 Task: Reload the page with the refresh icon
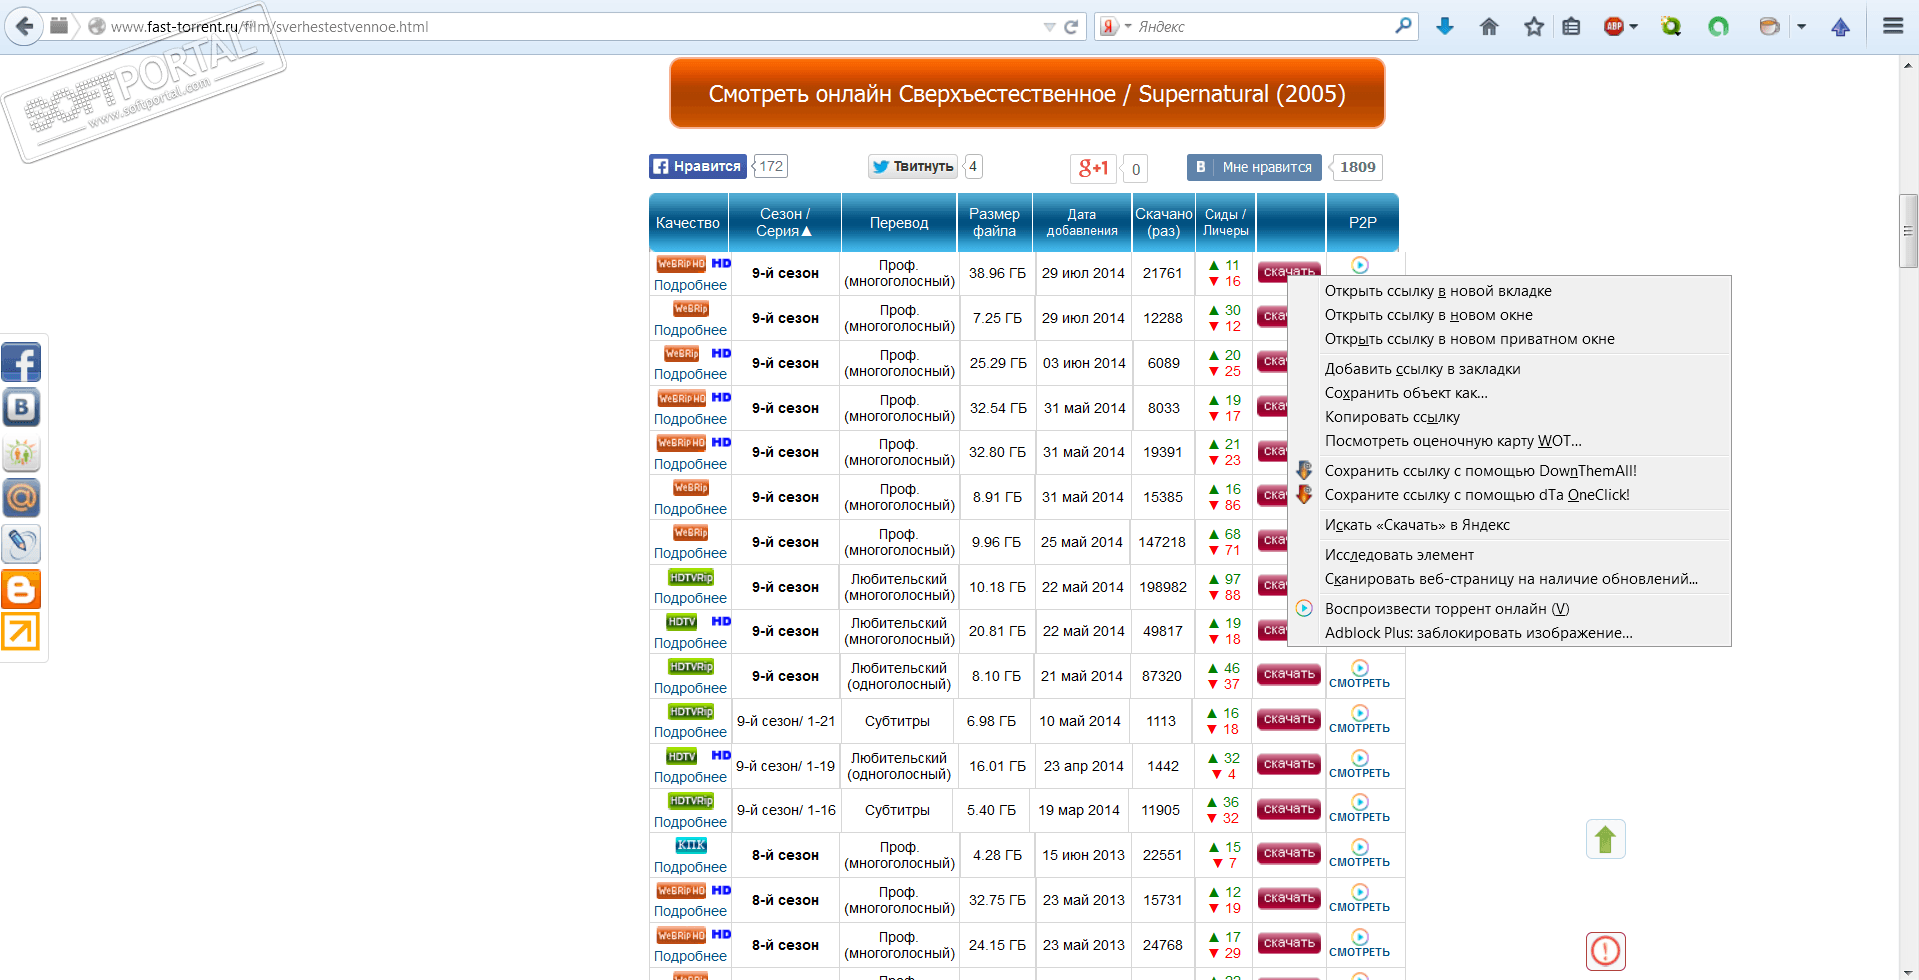pos(1071,27)
